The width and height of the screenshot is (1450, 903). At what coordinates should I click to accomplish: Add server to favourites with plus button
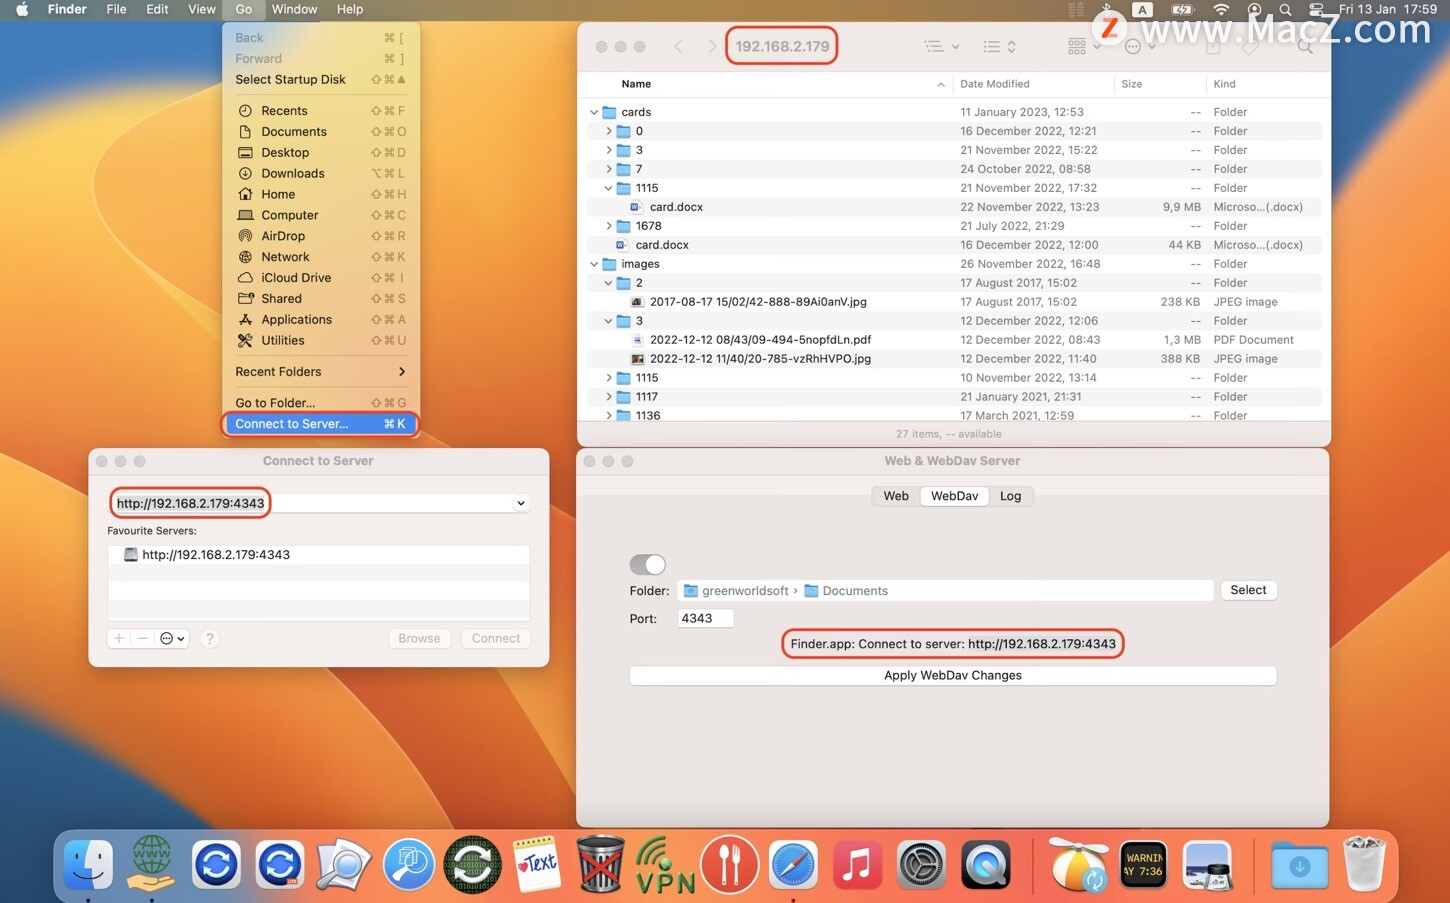pyautogui.click(x=119, y=638)
